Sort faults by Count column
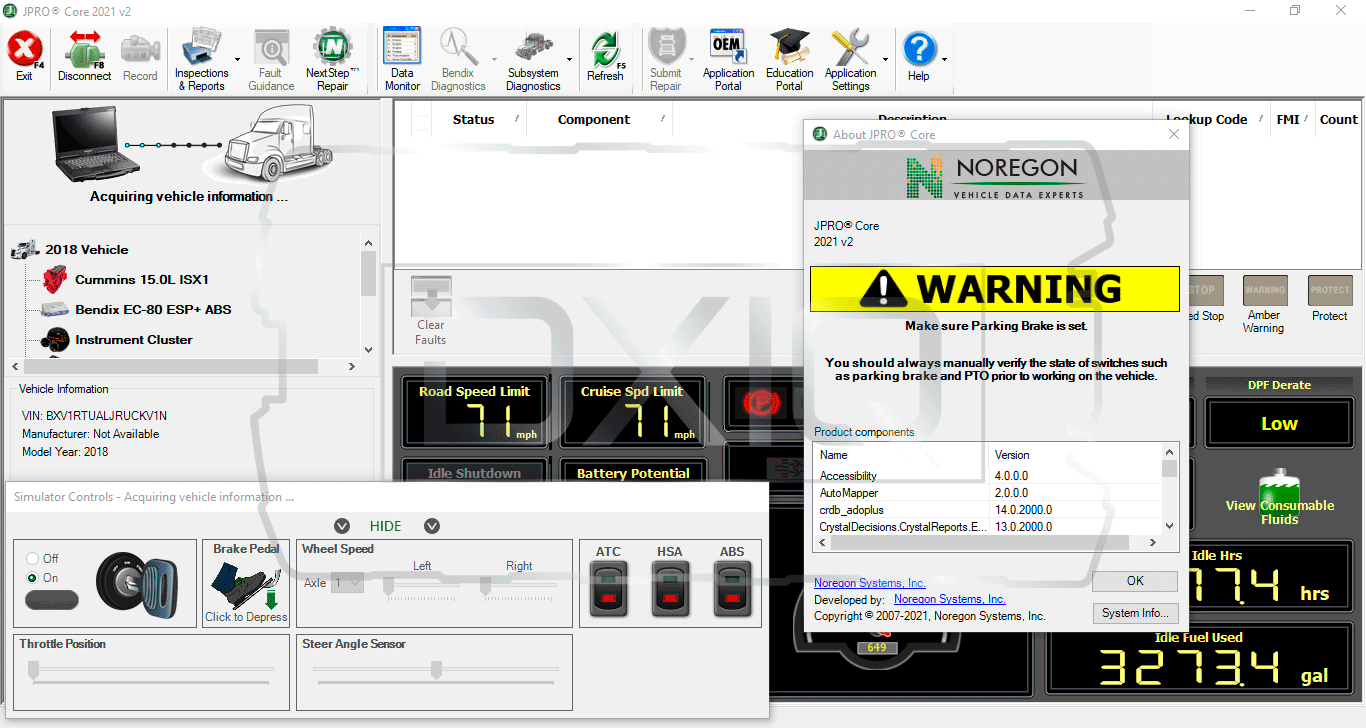Screen dimensions: 1366x728 (1339, 120)
